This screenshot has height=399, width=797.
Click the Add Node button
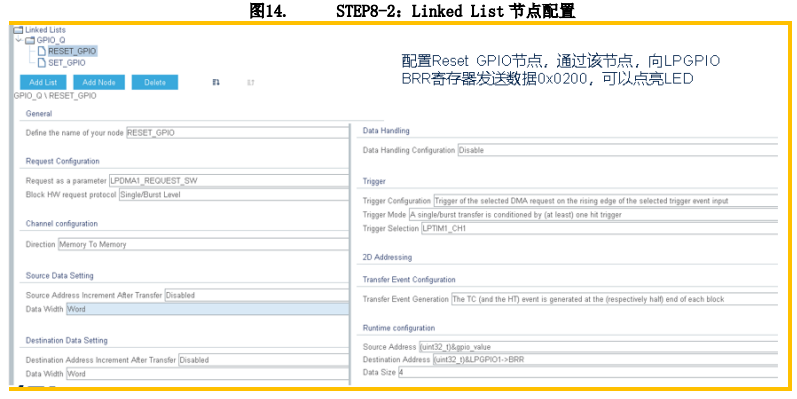(99, 82)
